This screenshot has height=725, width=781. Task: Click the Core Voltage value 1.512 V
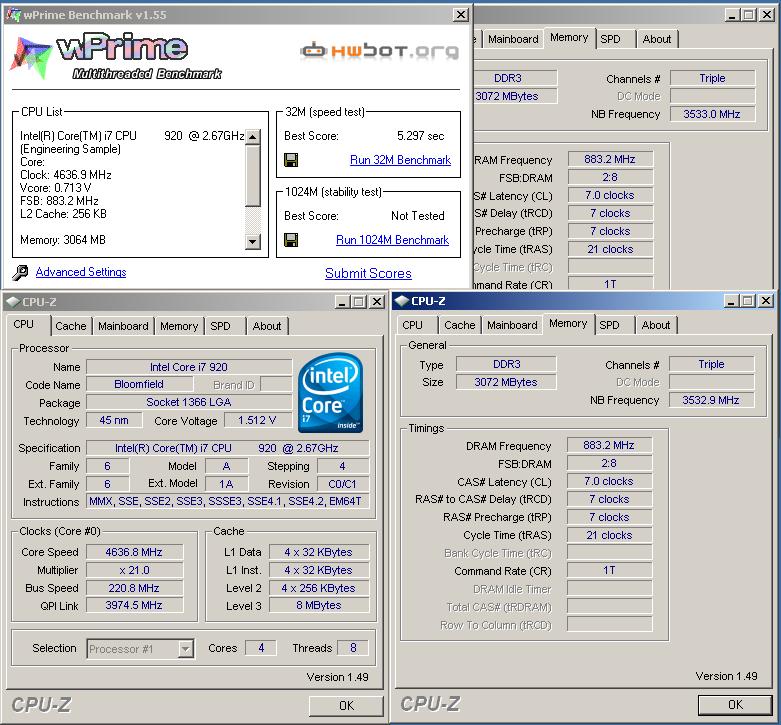click(x=257, y=420)
